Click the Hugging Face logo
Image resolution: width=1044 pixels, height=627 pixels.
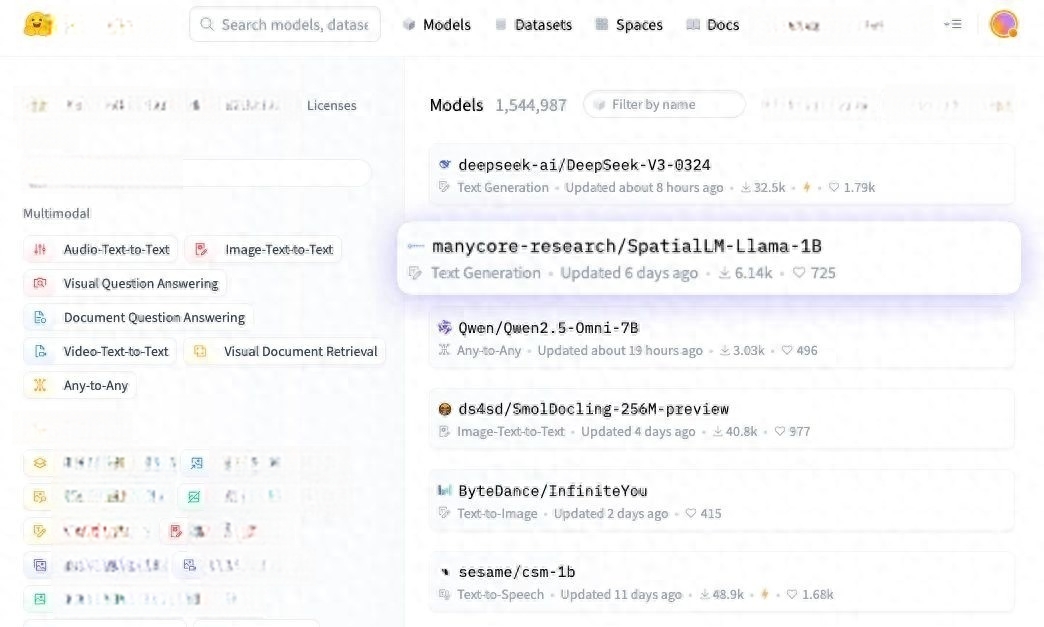(x=38, y=25)
